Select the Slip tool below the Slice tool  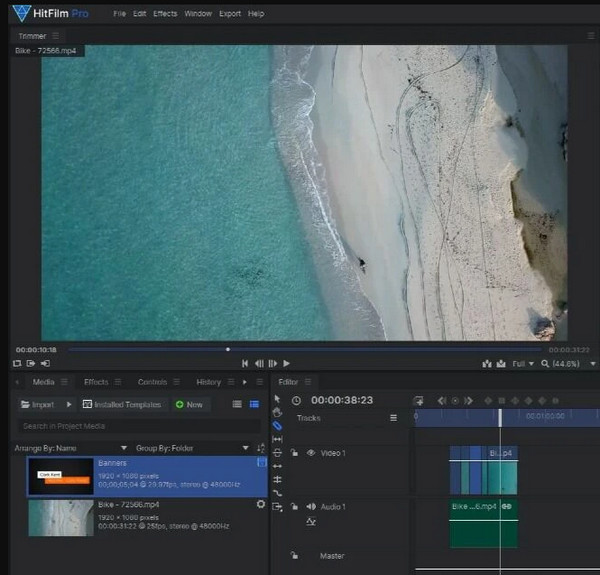277,439
